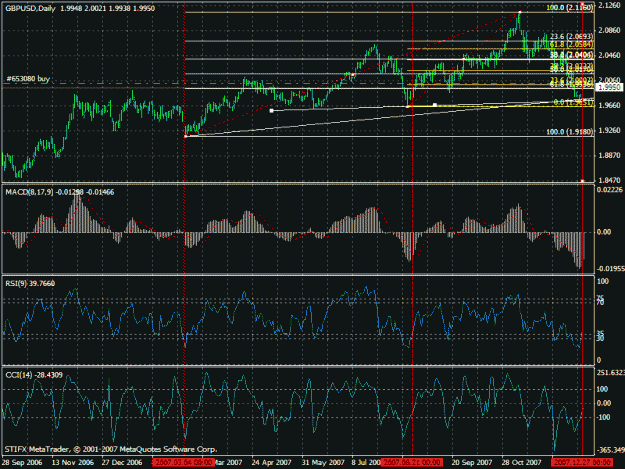The image size is (625, 469).
Task: Click the 24 Apr 2007 date label
Action: click(271, 462)
